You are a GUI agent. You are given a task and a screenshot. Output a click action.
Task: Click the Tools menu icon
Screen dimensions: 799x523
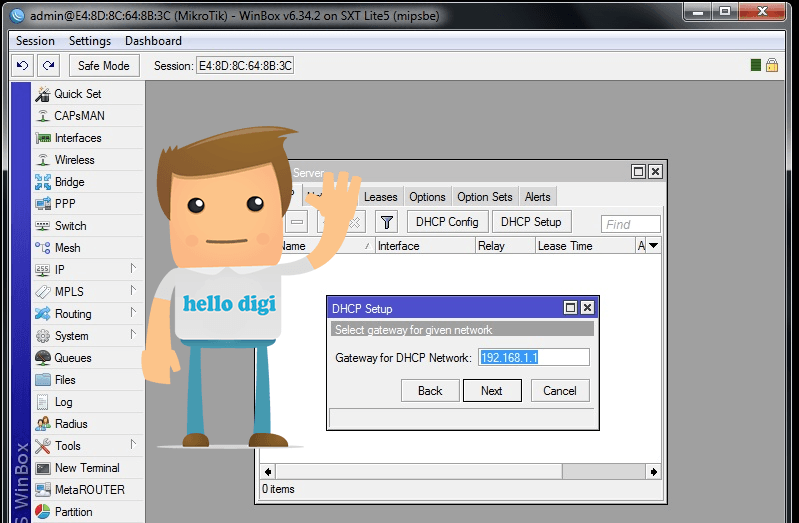click(43, 446)
